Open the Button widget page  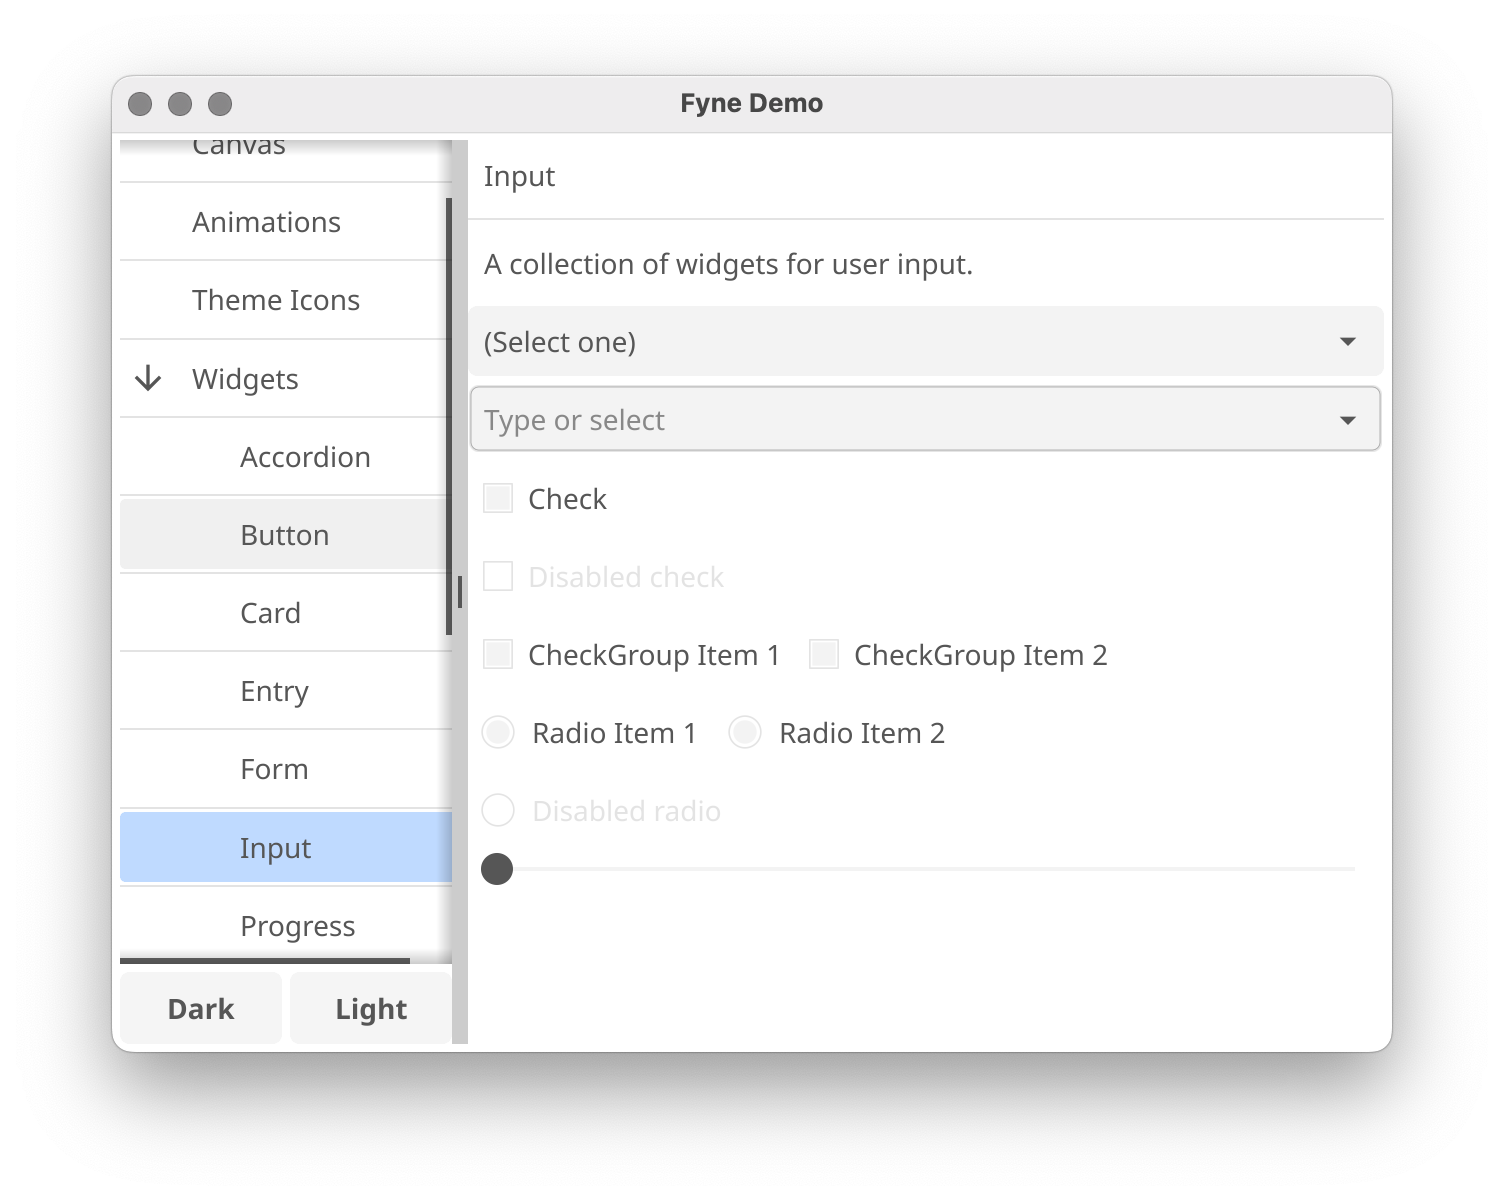click(286, 535)
